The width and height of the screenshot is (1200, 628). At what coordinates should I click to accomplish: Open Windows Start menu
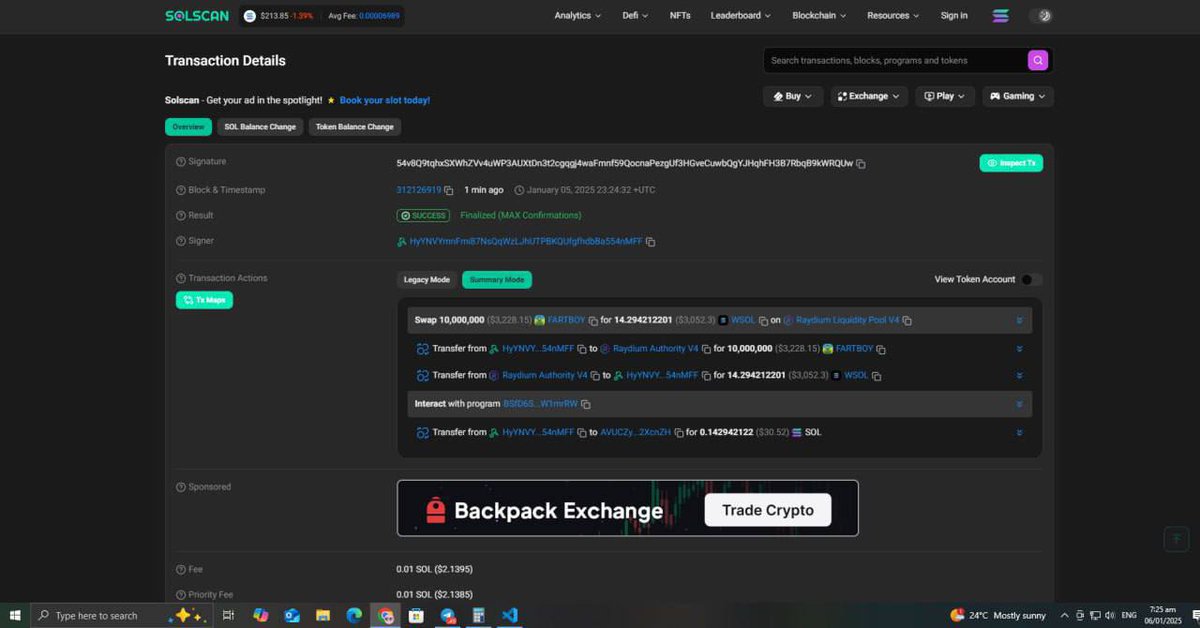tap(15, 615)
